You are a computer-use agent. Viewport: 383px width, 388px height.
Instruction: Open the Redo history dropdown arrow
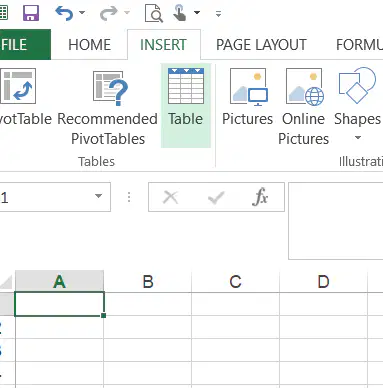(127, 13)
